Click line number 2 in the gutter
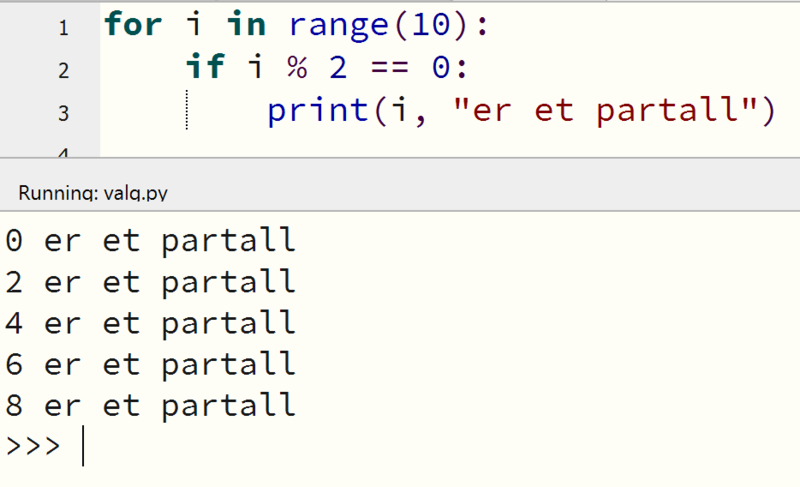Viewport: 800px width, 487px height. tap(64, 71)
